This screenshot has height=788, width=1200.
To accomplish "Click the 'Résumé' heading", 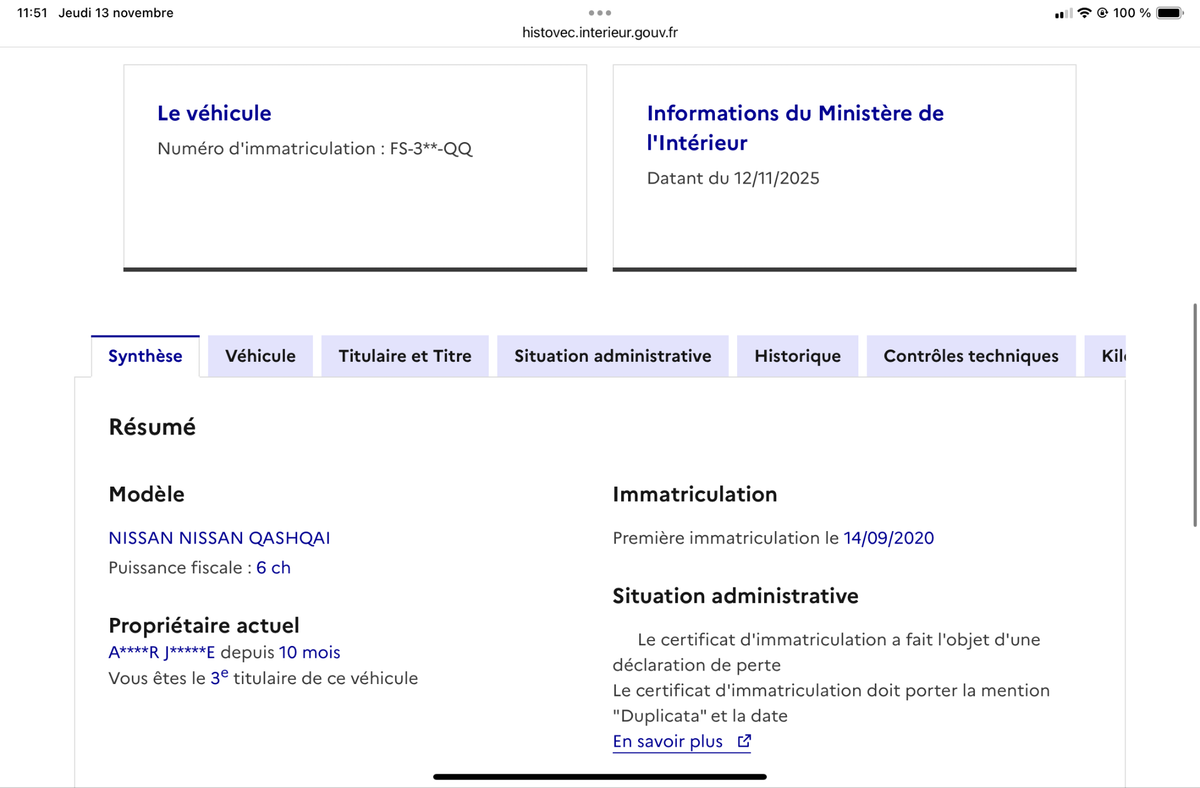I will pos(152,427).
